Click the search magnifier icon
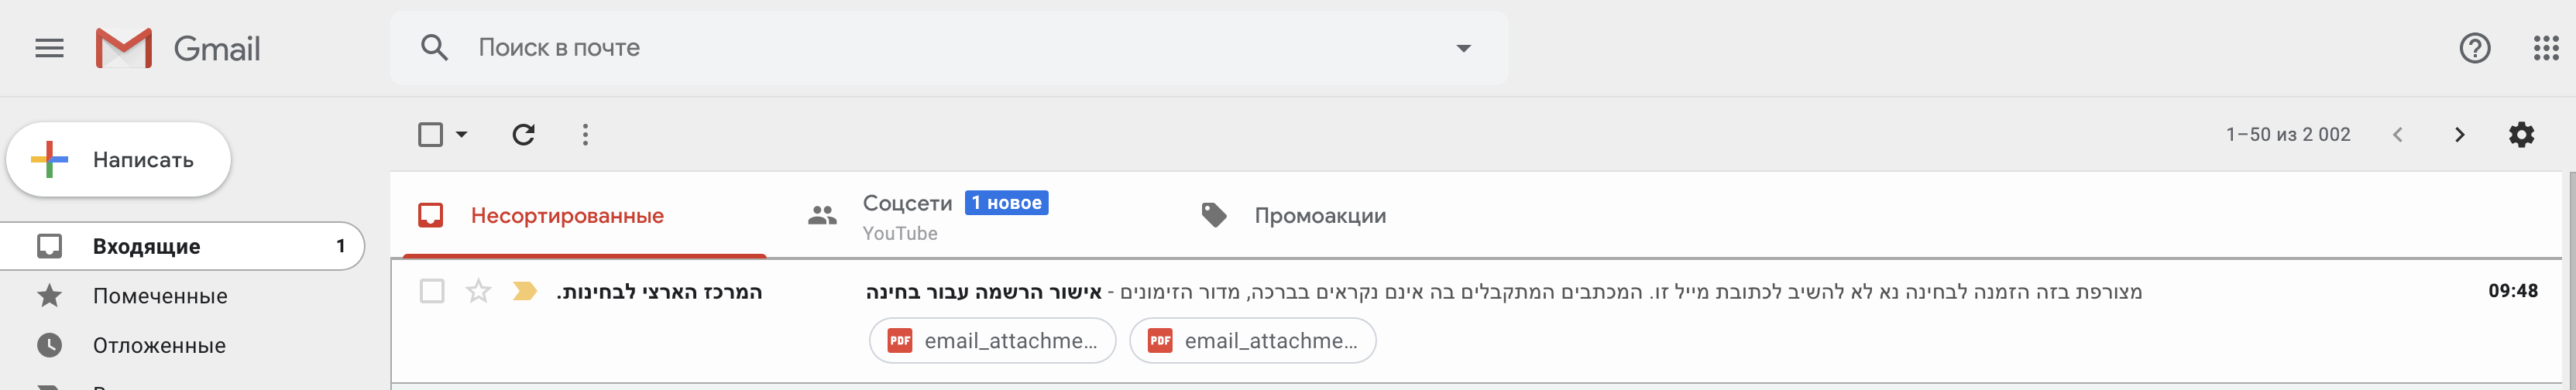This screenshot has height=390, width=2576. point(434,48)
